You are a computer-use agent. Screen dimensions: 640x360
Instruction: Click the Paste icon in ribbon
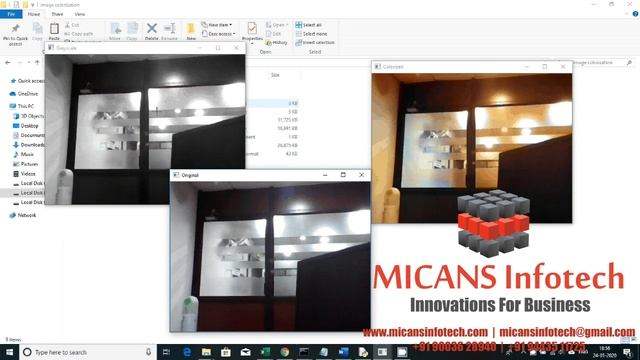point(54,29)
